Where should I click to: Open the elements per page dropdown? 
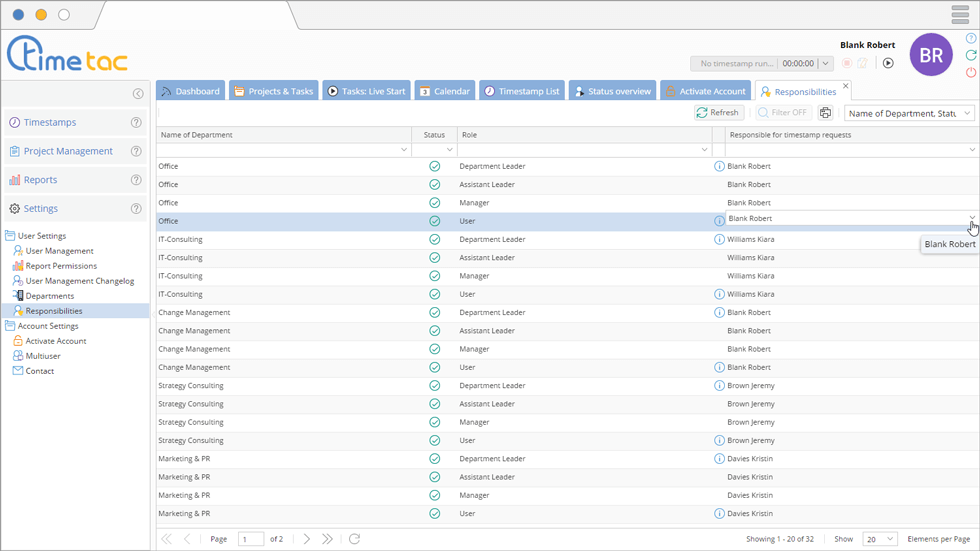pyautogui.click(x=880, y=539)
